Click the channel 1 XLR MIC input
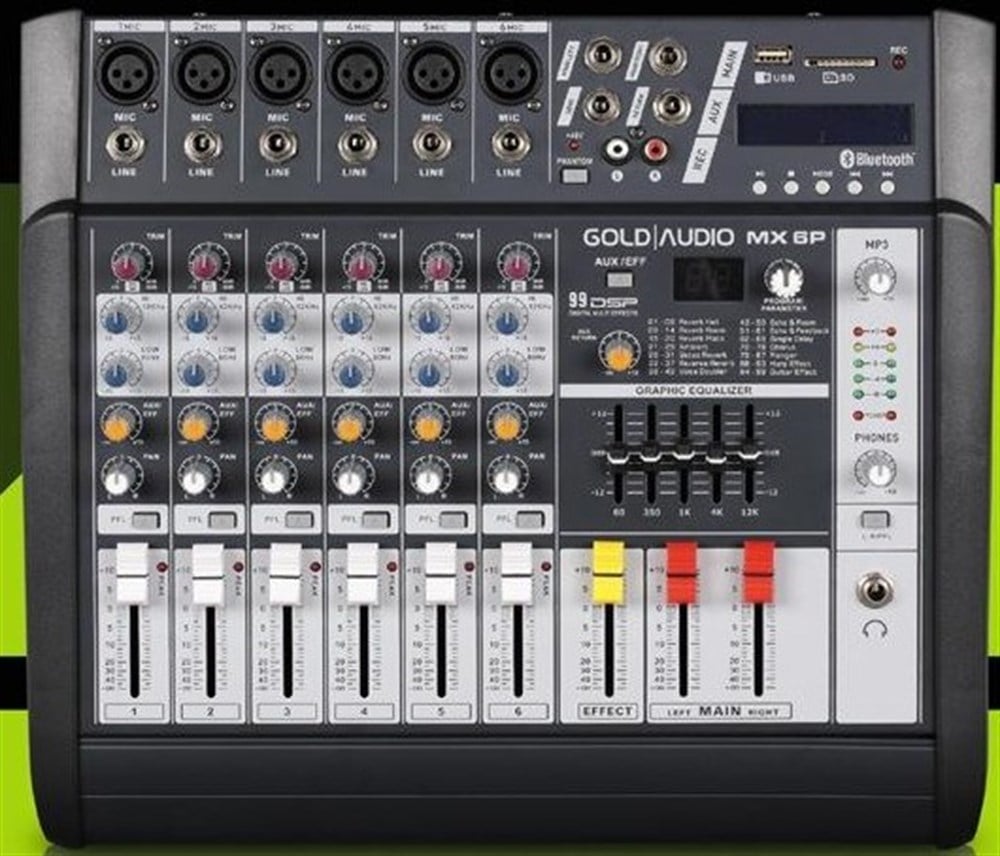This screenshot has height=856, width=1000. pyautogui.click(x=126, y=72)
